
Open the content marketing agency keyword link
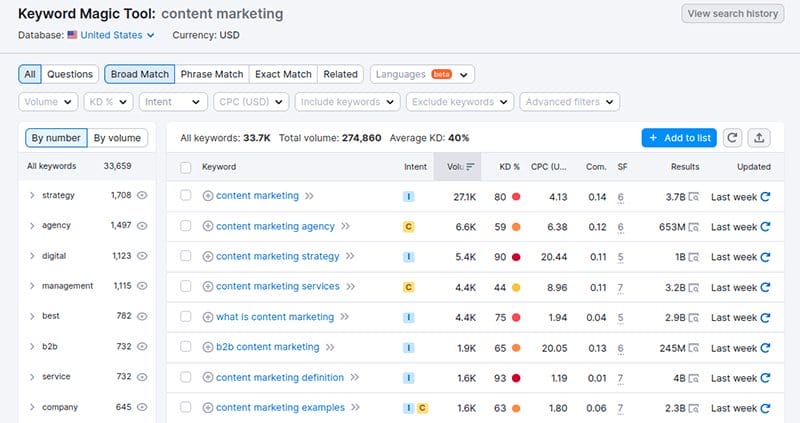pyautogui.click(x=275, y=226)
